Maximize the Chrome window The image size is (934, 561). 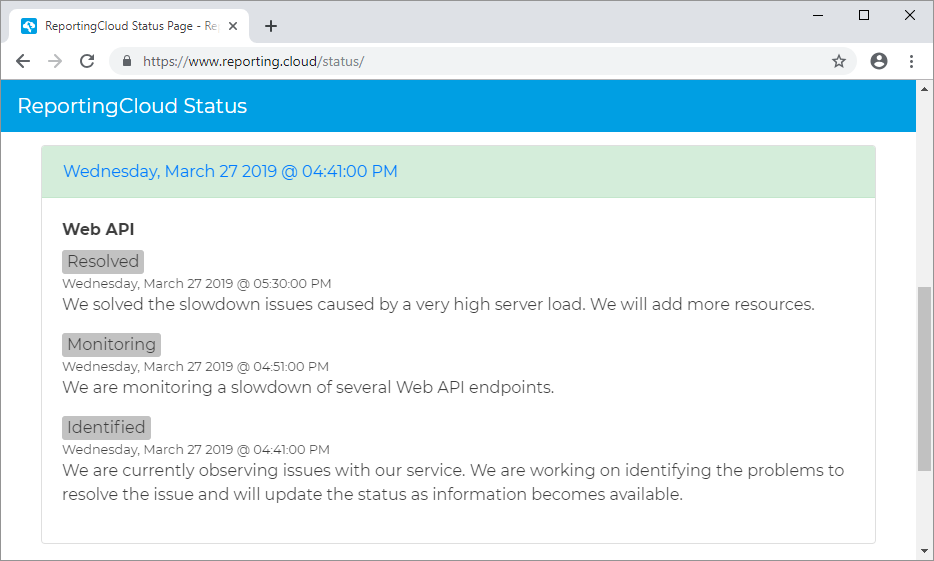point(864,15)
